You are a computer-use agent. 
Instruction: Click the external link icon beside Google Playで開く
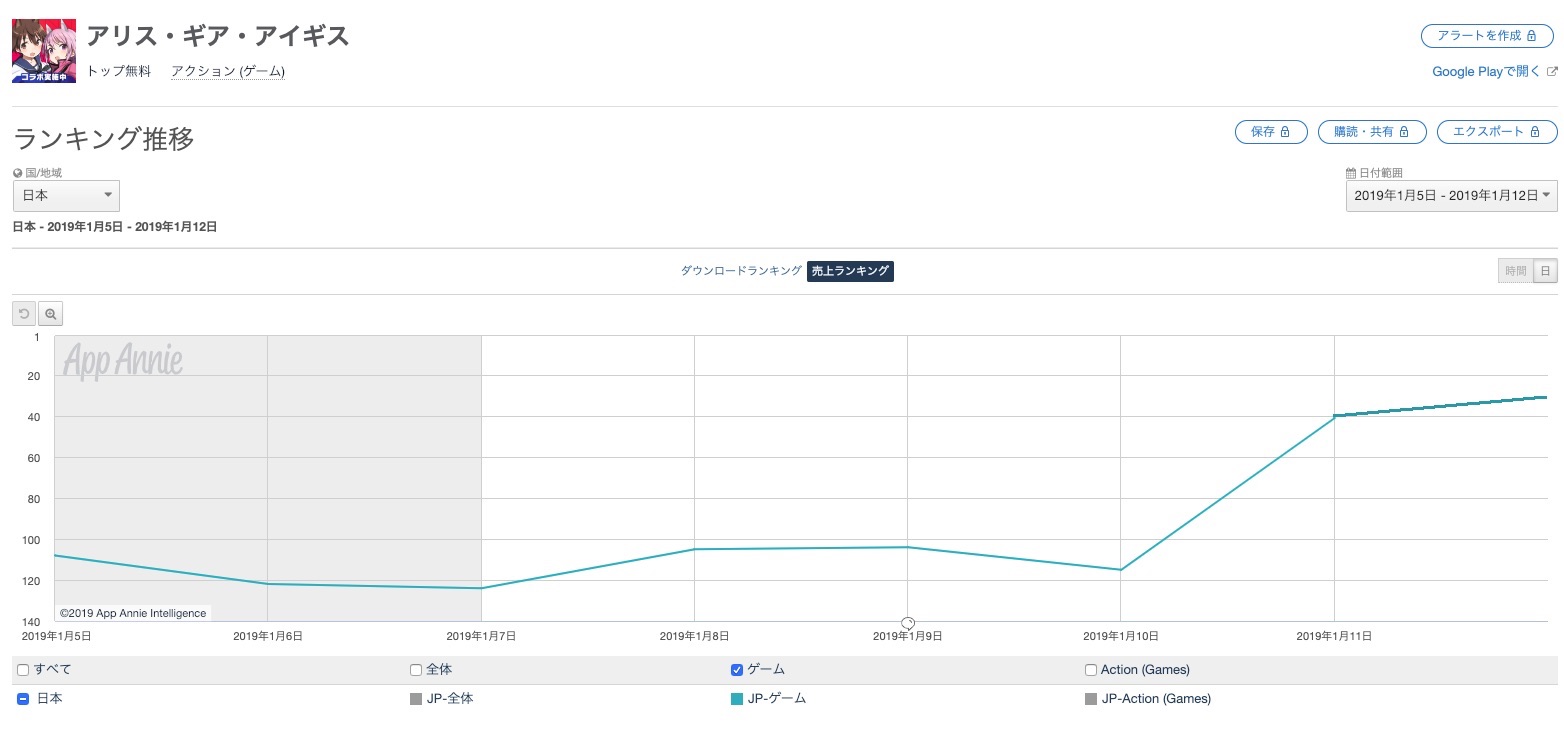click(1552, 72)
